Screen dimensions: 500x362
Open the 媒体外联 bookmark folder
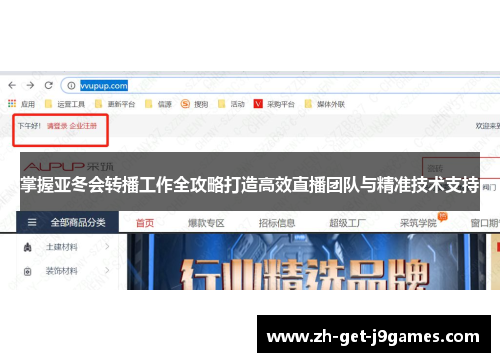325,104
